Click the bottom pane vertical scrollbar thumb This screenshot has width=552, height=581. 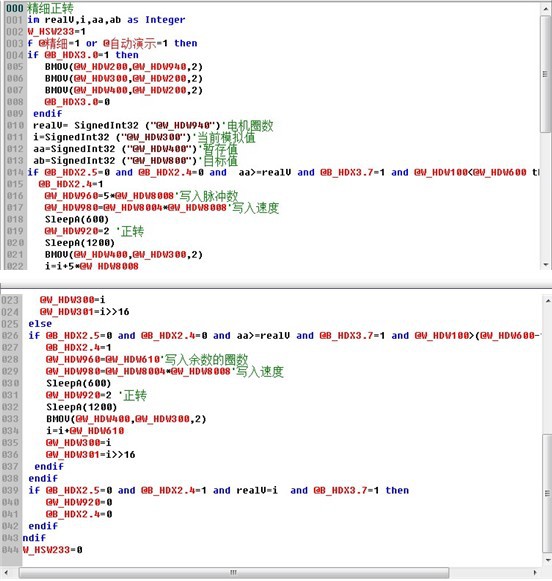[548, 493]
